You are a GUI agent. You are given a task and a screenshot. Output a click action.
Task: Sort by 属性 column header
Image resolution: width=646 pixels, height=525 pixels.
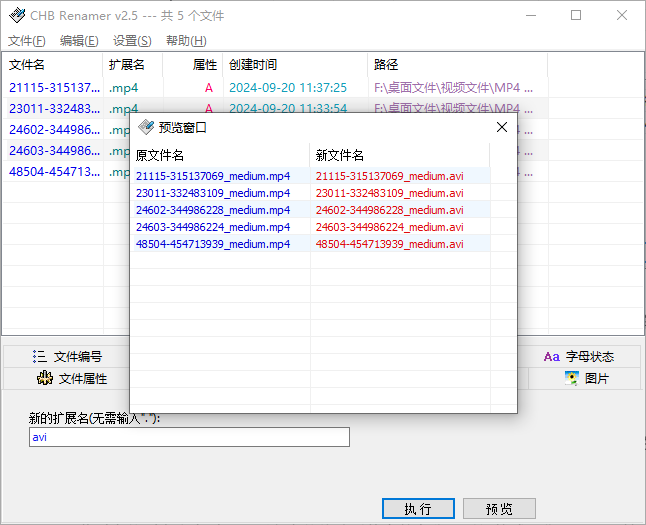(193, 65)
